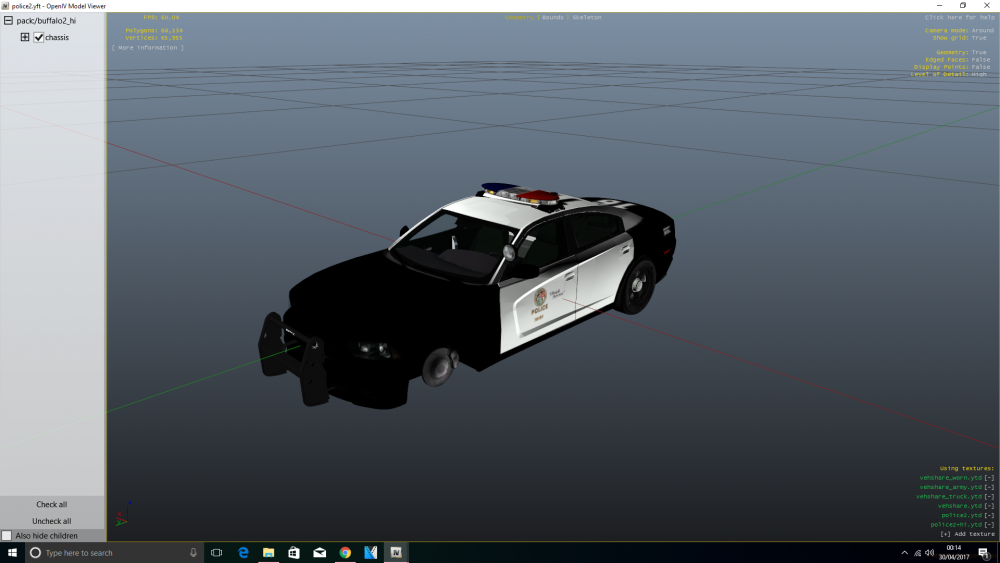Screen dimensions: 1000x563
Task: Open the More information link
Action: (x=148, y=48)
